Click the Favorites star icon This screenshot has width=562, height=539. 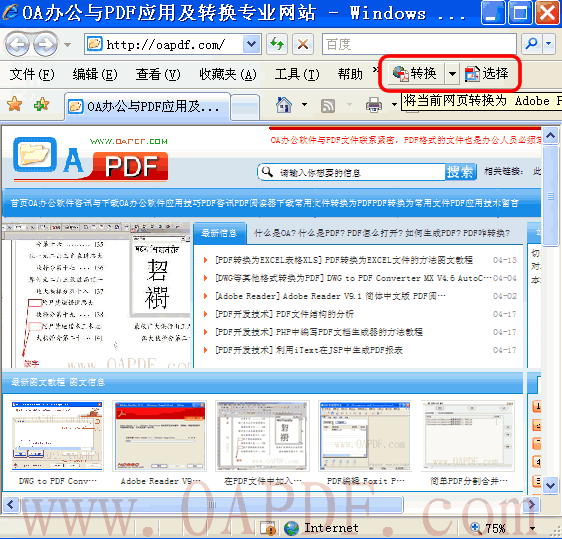(15, 105)
